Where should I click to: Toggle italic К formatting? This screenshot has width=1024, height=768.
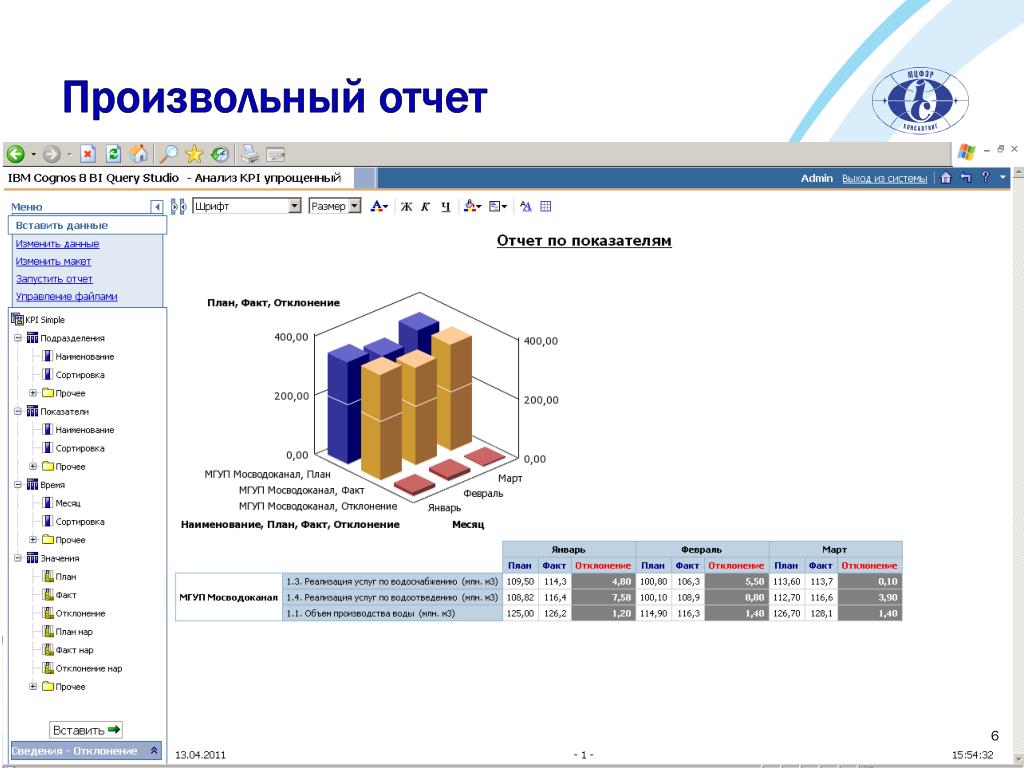pos(425,206)
